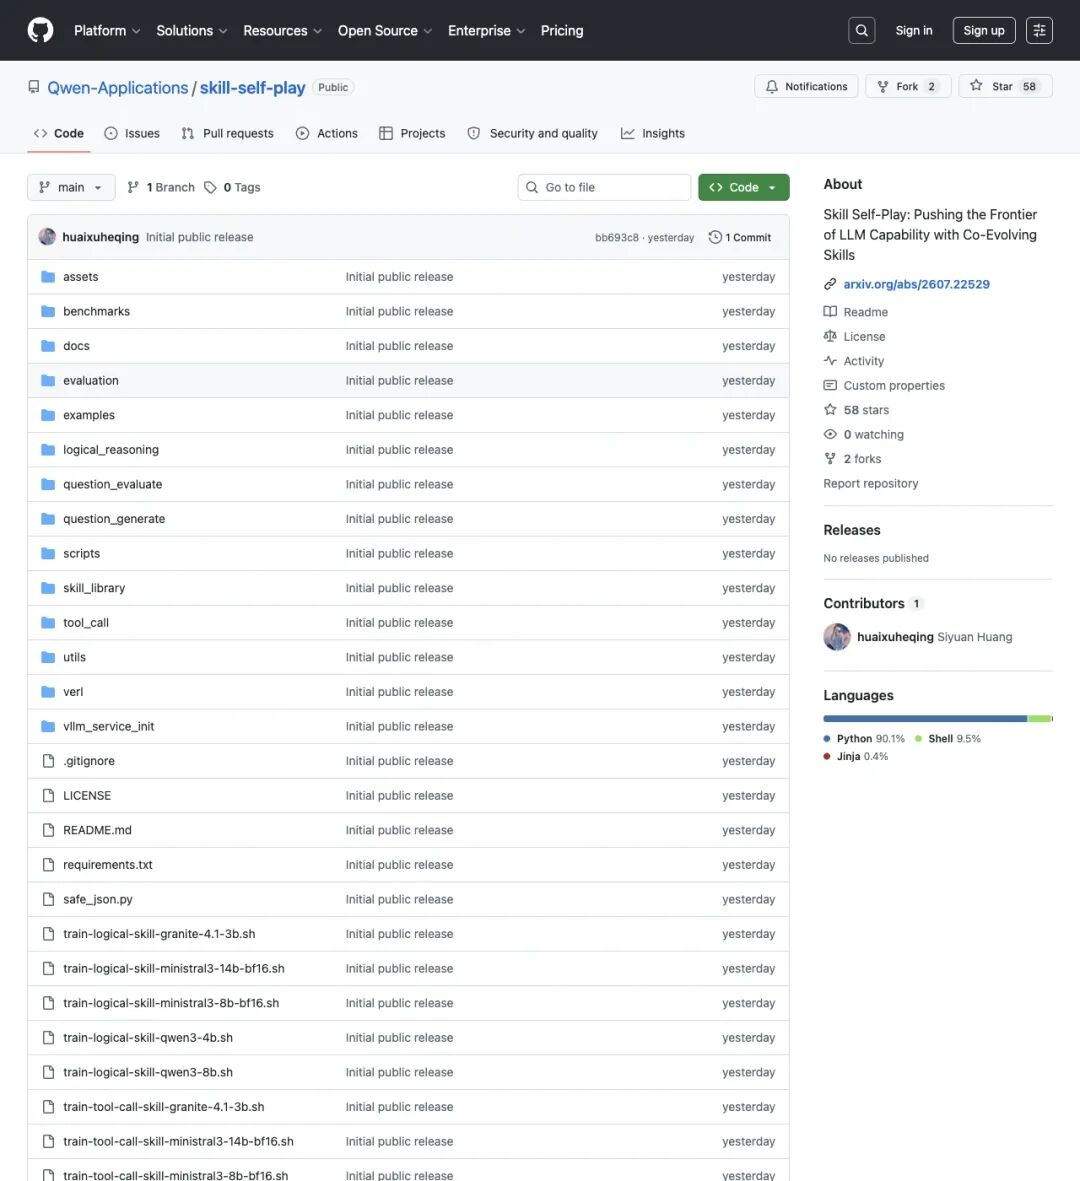Click the eye icon beside watching
This screenshot has height=1181, width=1080.
coord(830,434)
